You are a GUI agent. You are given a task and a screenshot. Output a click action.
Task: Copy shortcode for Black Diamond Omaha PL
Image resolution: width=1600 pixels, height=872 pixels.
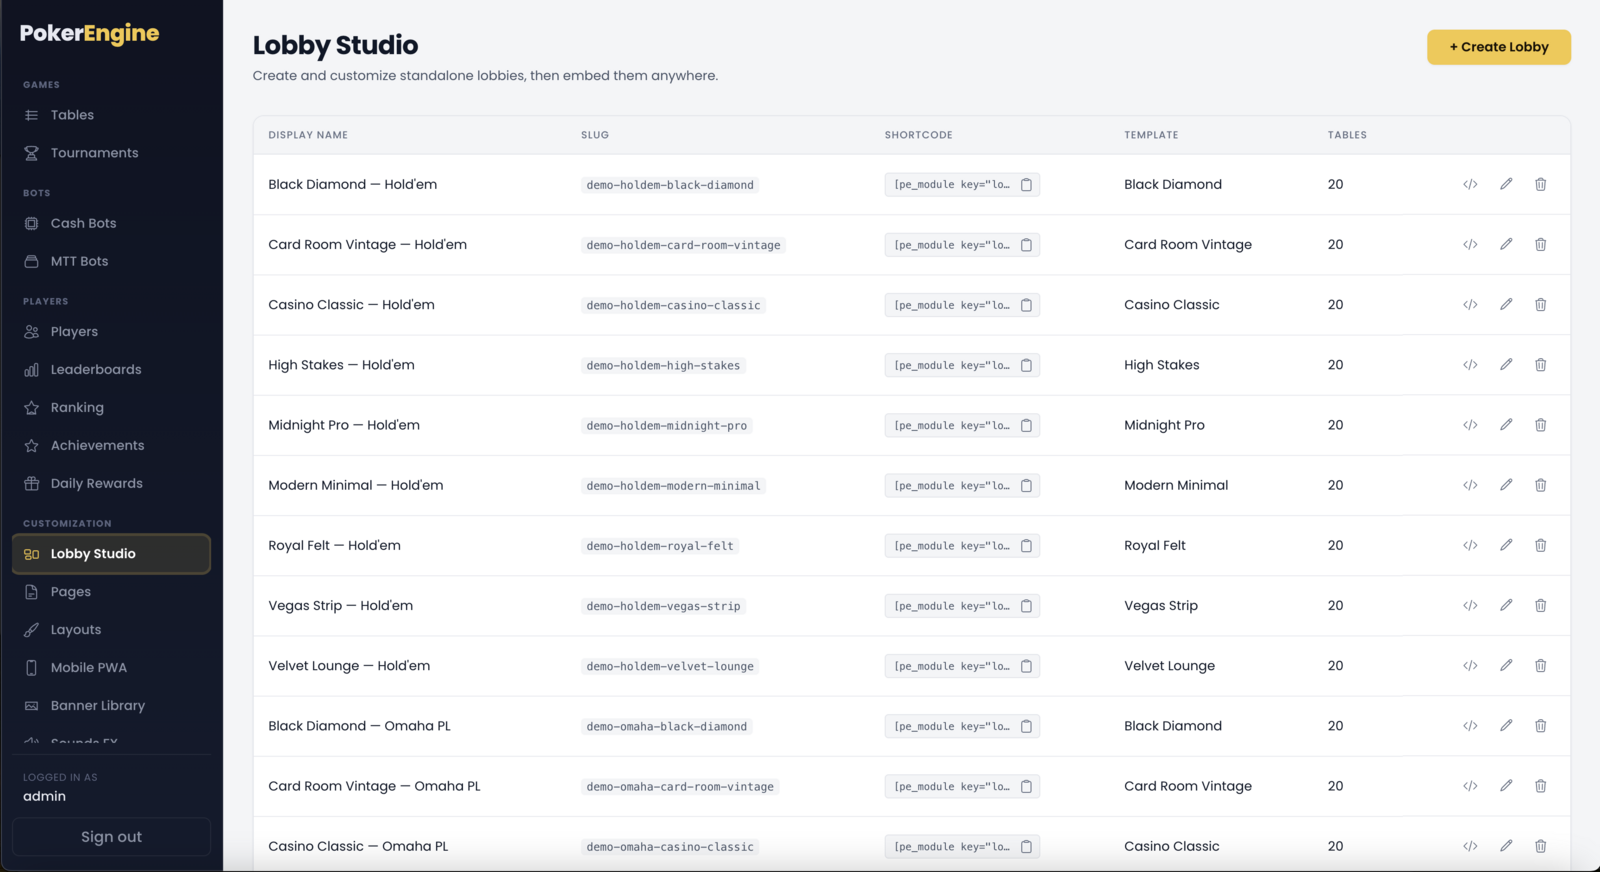click(1026, 726)
